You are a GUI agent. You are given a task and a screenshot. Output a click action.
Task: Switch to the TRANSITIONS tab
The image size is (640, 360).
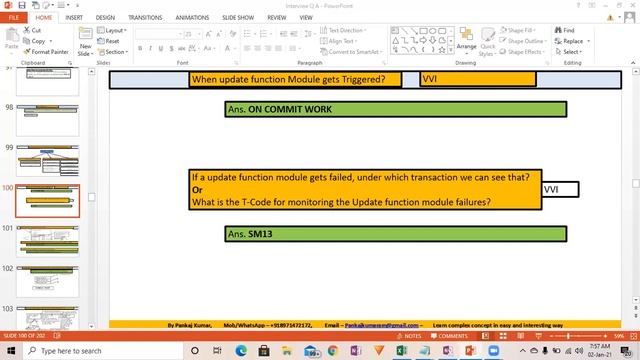click(145, 18)
